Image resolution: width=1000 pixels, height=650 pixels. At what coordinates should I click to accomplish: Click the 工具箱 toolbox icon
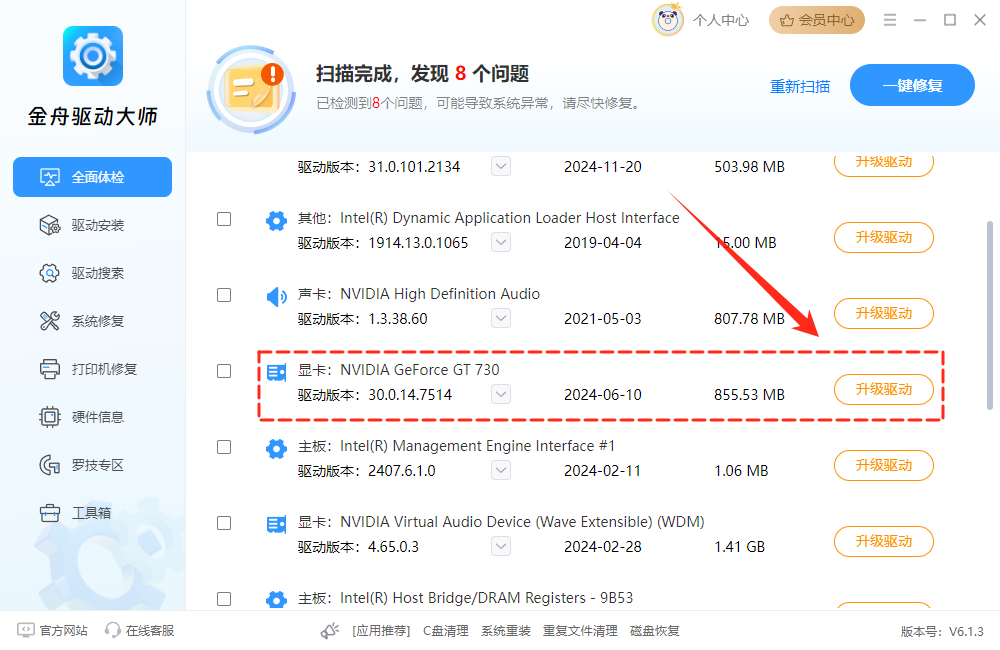(x=50, y=513)
